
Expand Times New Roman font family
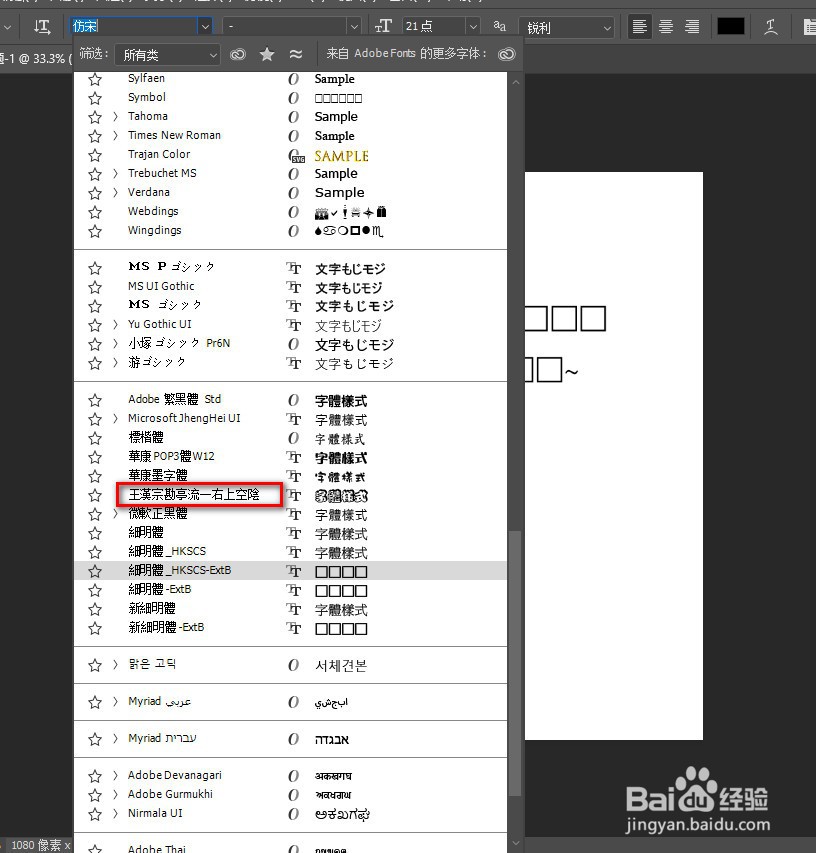115,135
